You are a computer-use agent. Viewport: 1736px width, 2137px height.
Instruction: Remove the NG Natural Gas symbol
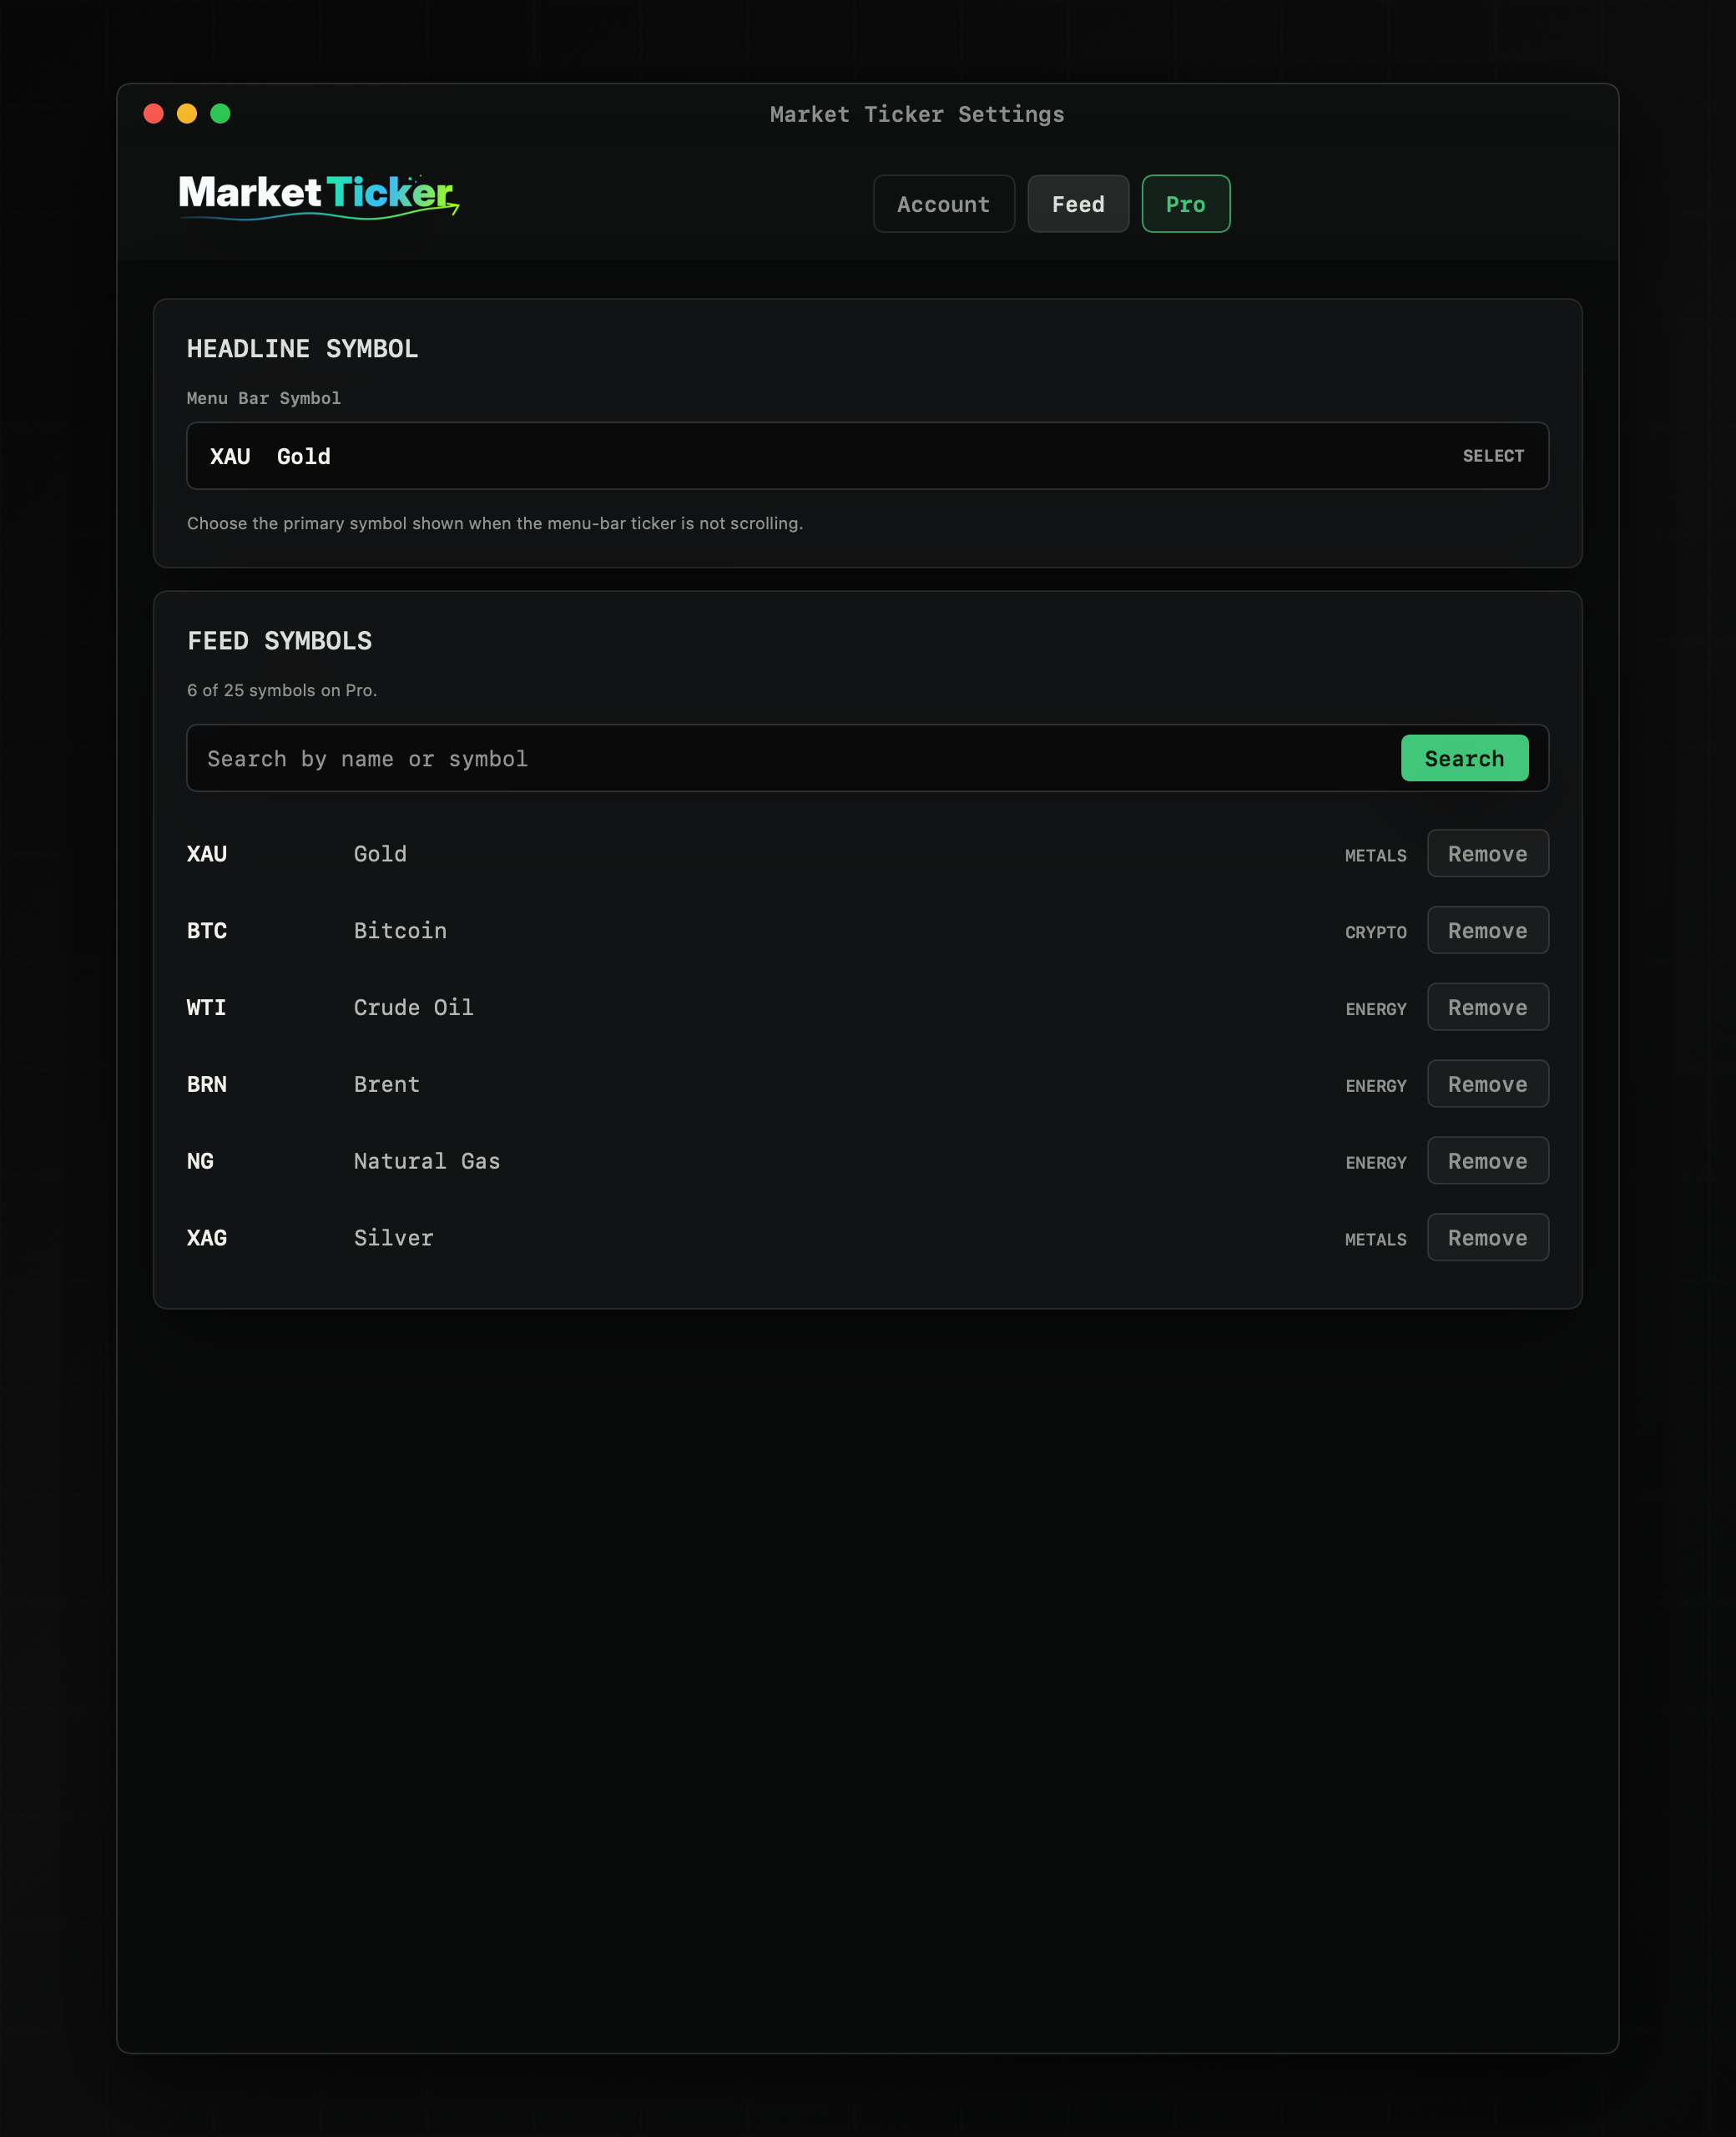pyautogui.click(x=1487, y=1162)
